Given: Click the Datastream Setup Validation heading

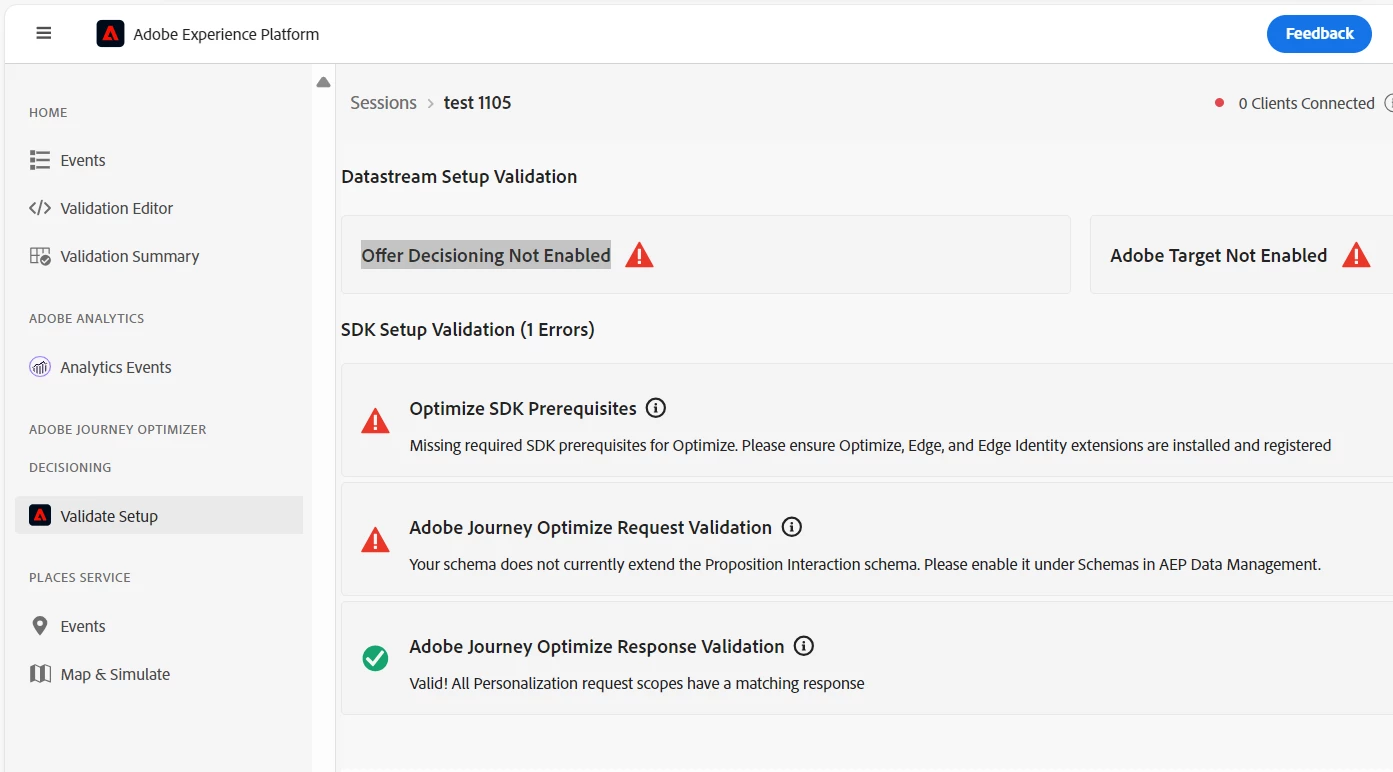Looking at the screenshot, I should (459, 176).
